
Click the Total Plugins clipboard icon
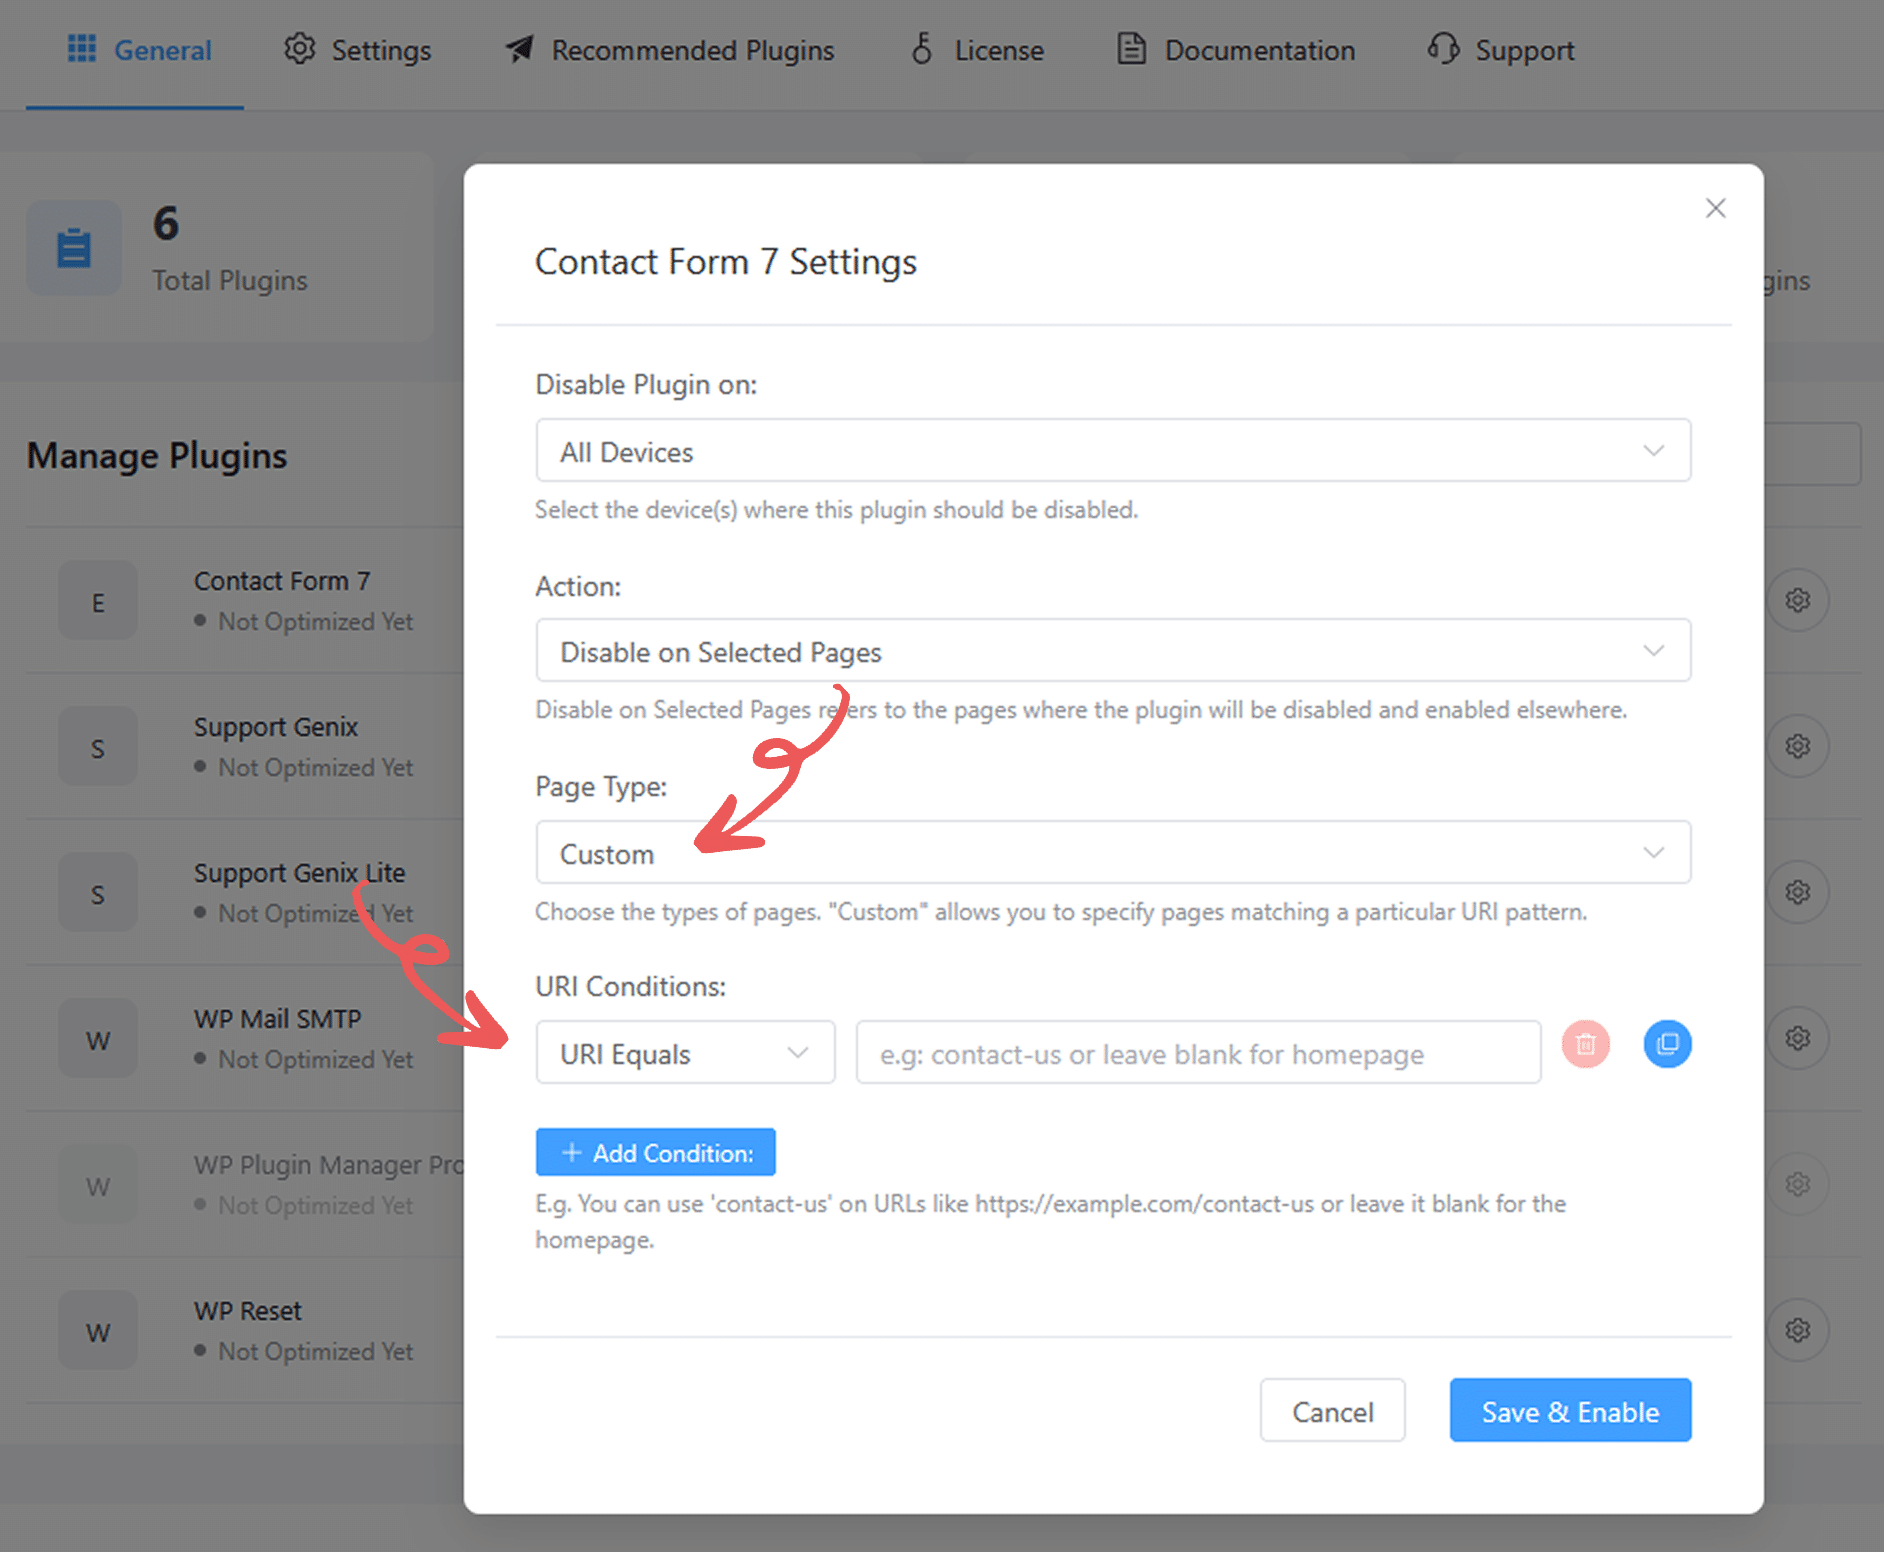tap(74, 248)
